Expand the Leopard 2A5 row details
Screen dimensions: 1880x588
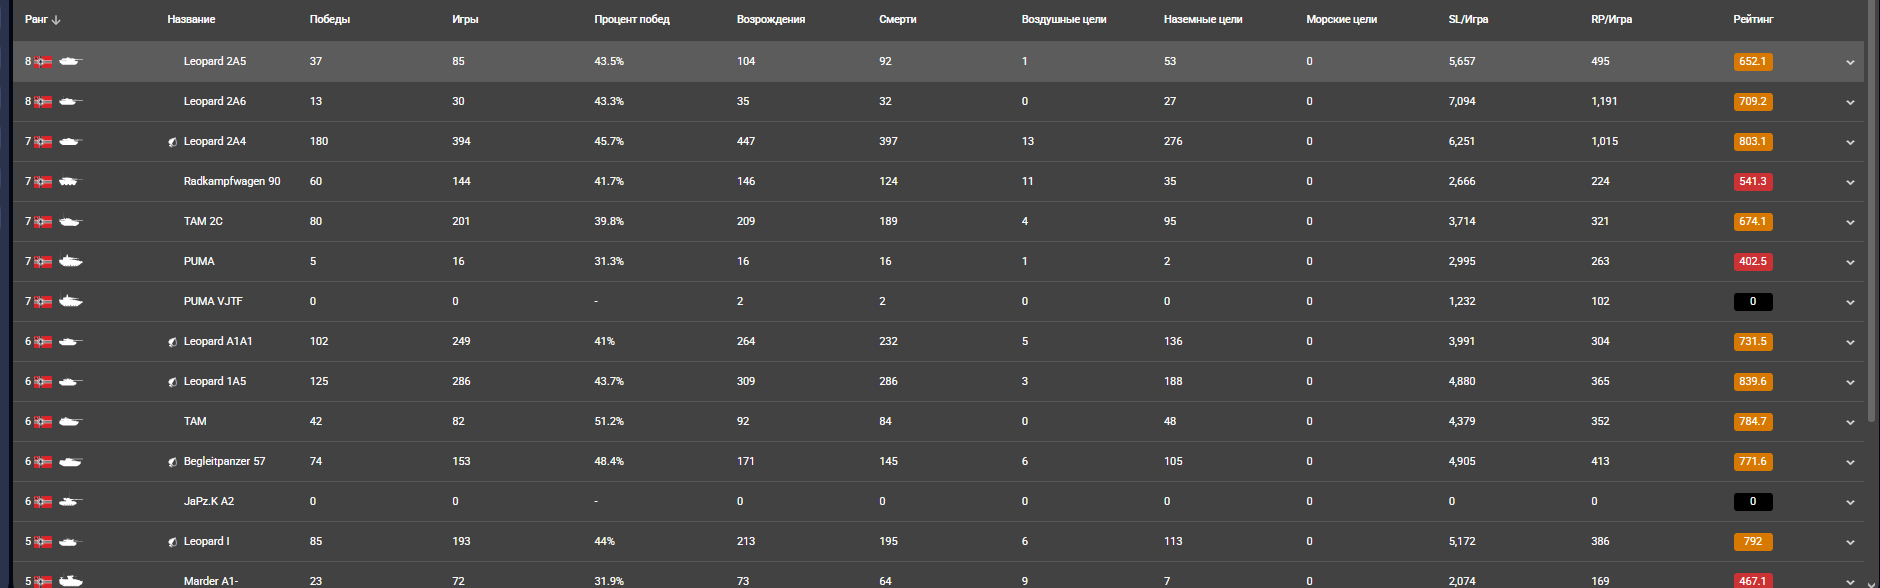tap(1850, 62)
